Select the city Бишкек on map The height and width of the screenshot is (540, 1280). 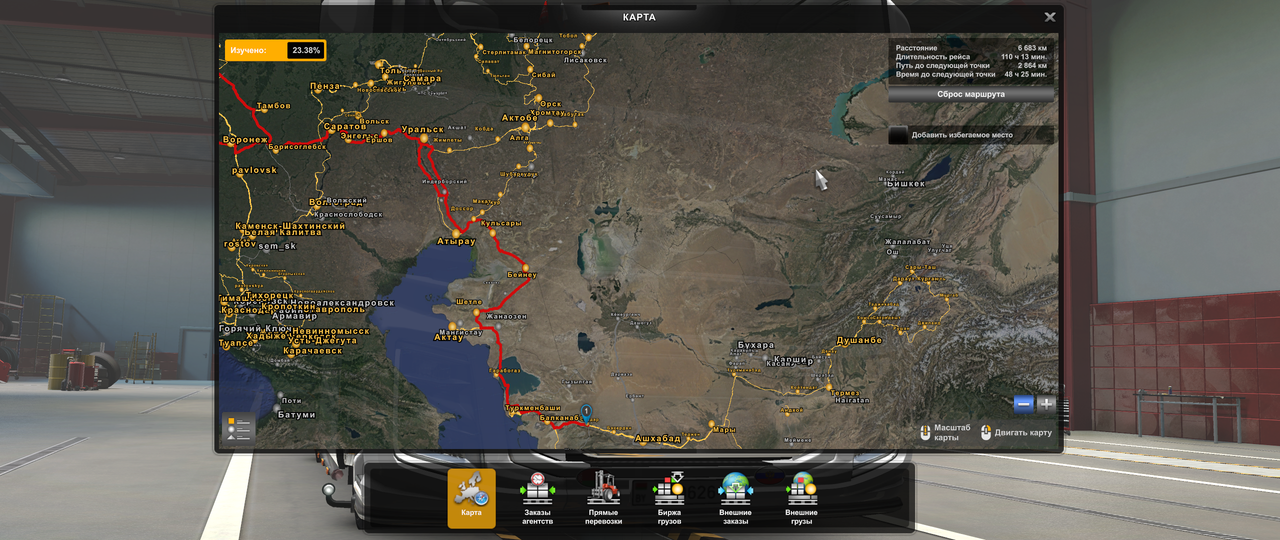904,183
